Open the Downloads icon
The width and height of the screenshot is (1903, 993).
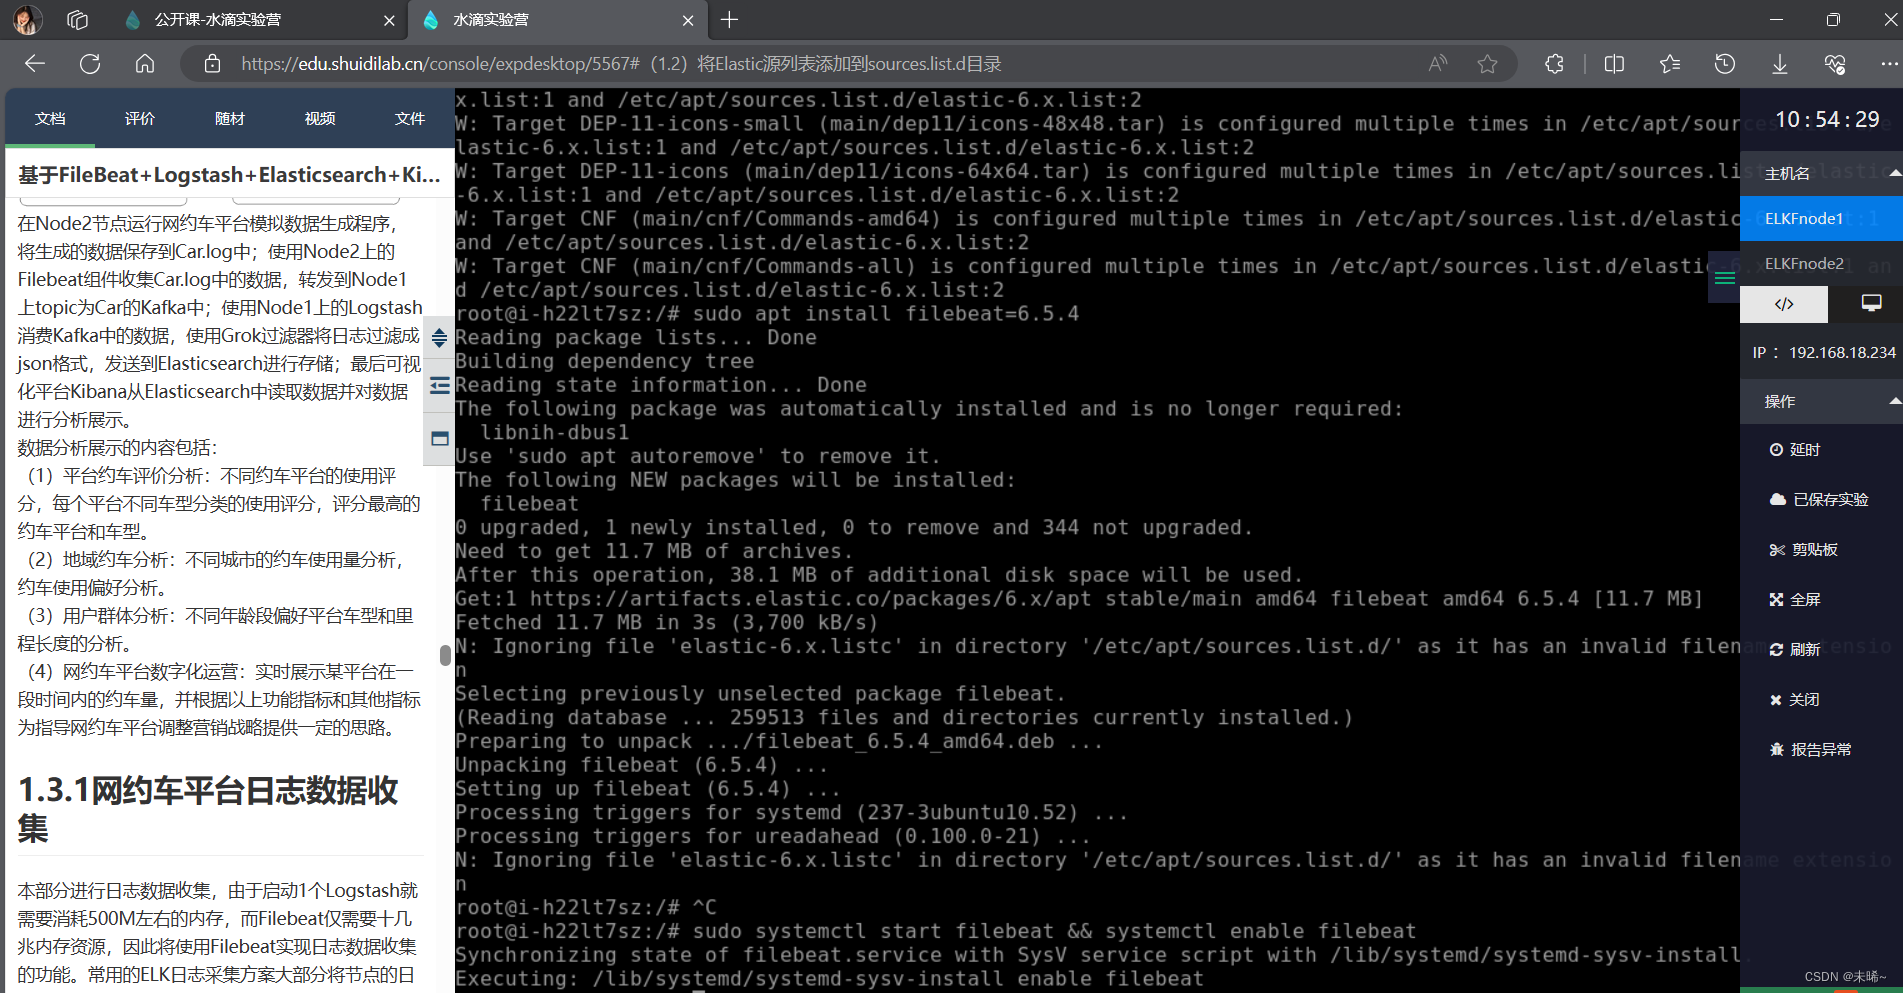pos(1780,64)
